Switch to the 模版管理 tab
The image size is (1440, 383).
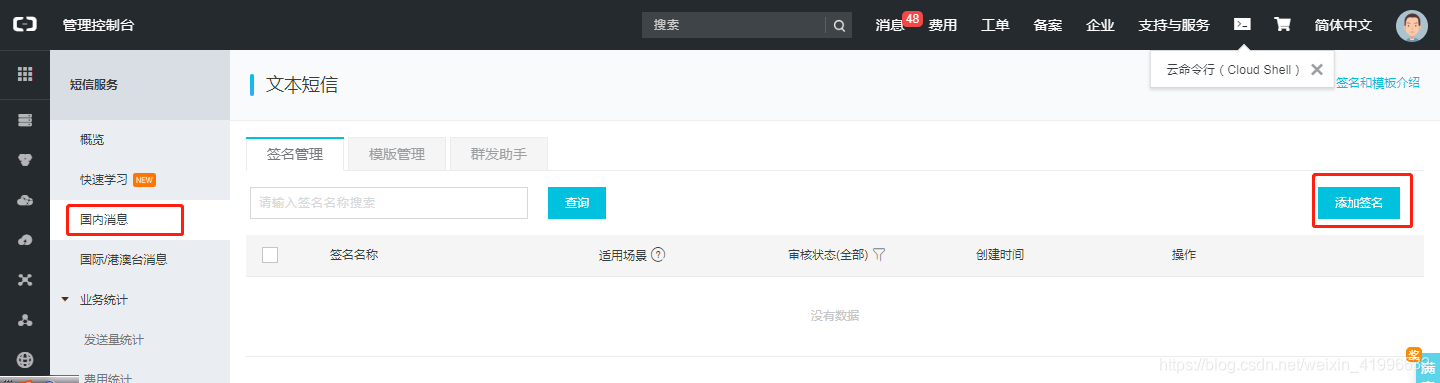click(x=397, y=154)
